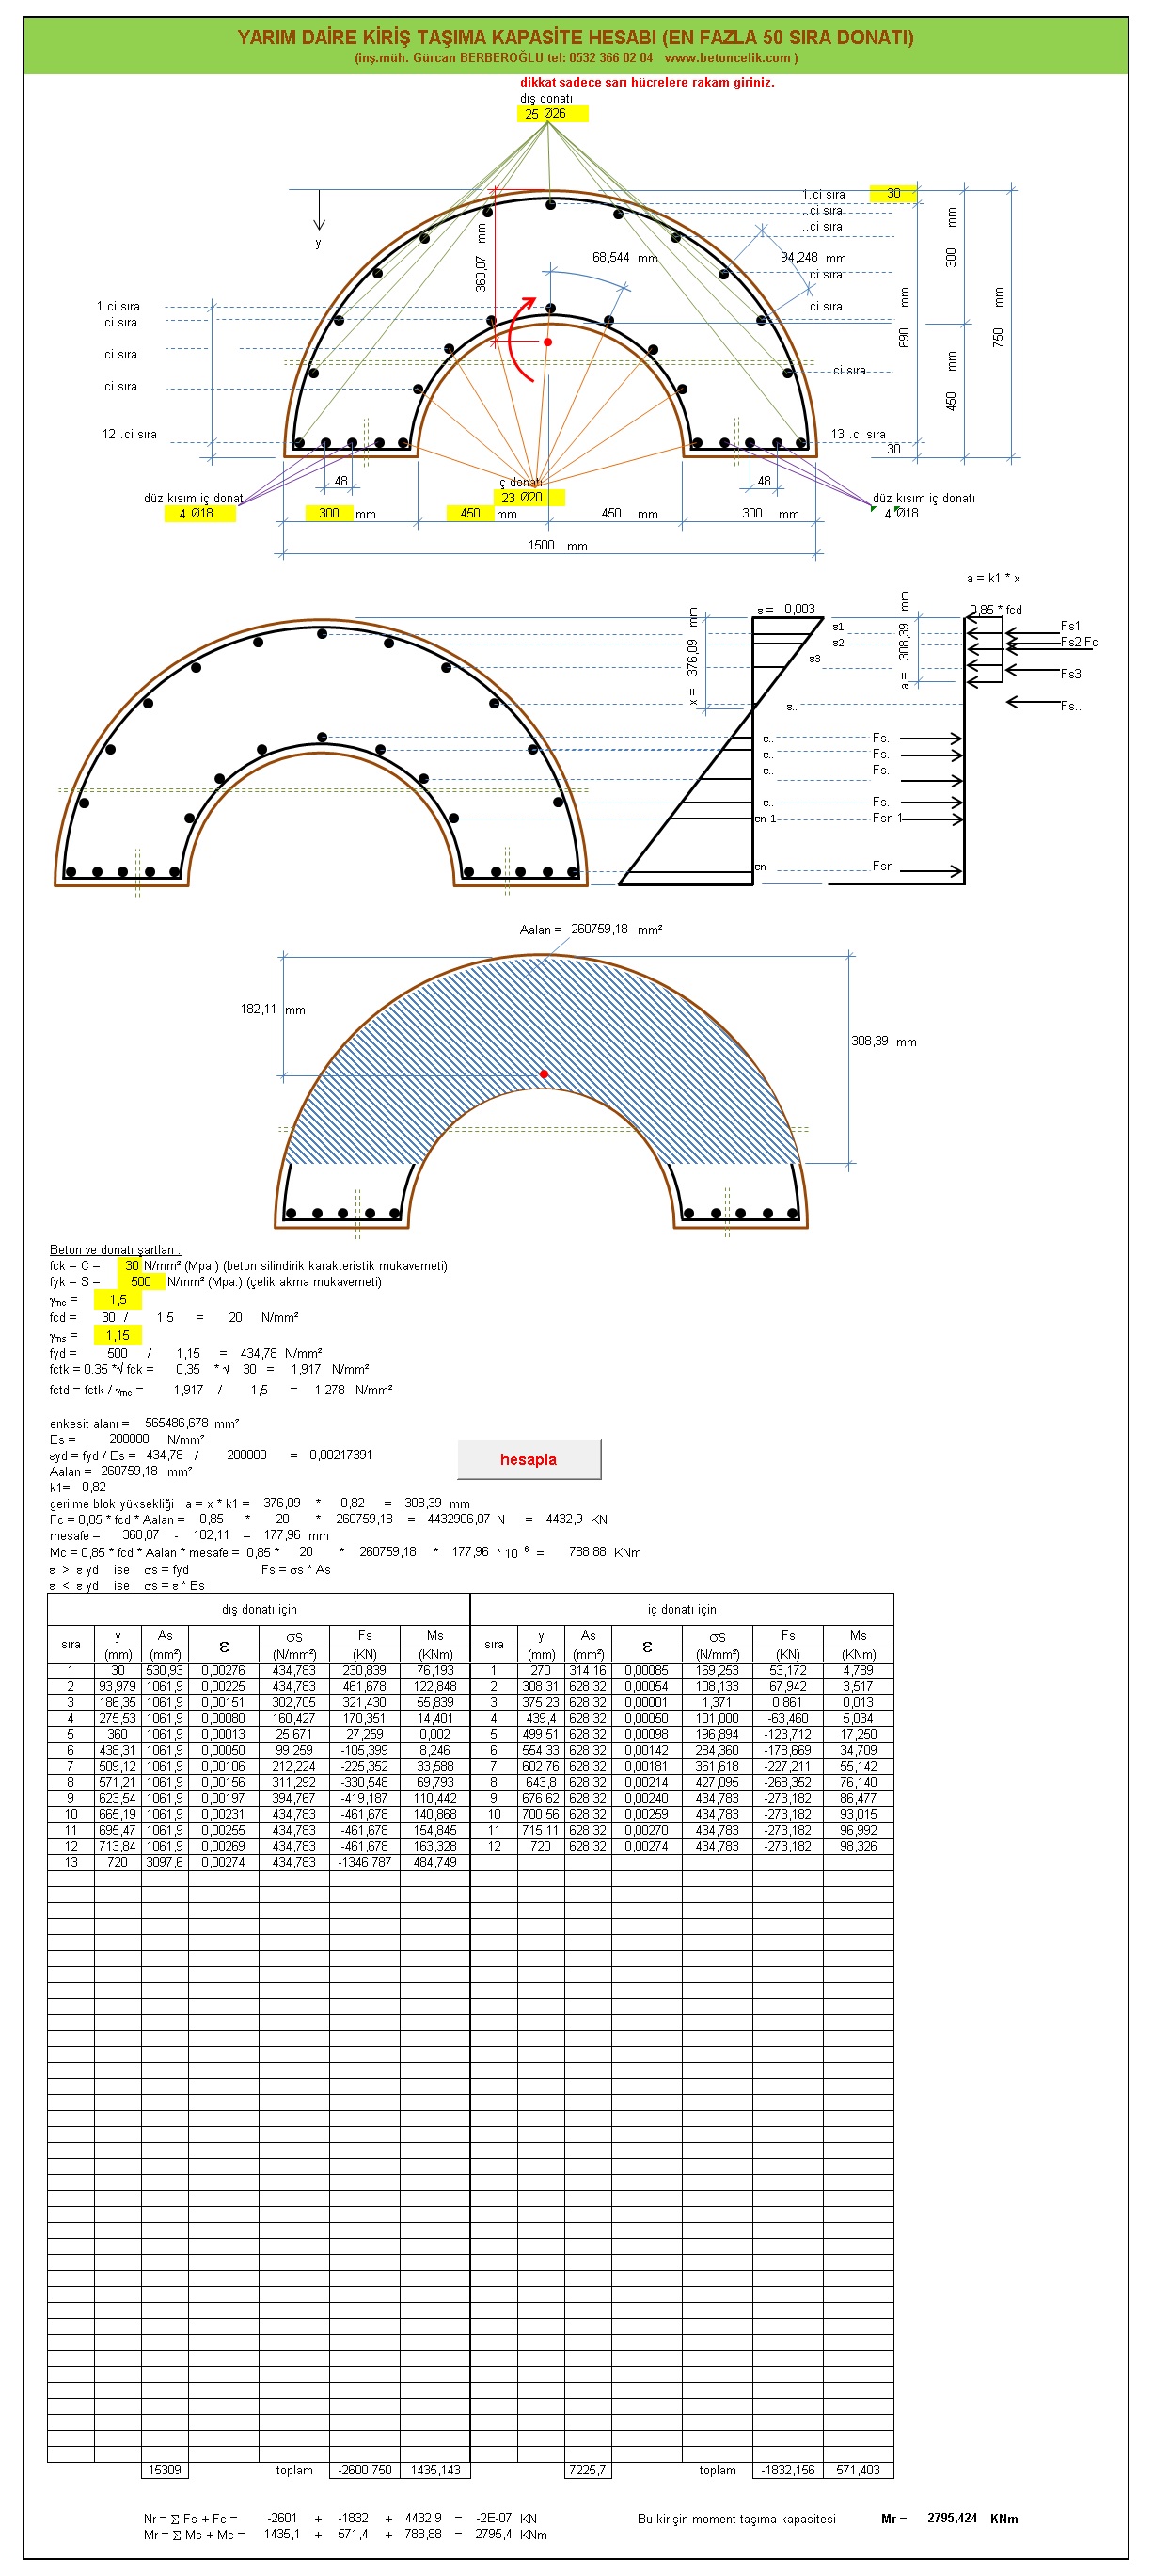Screen dimensions: 1153x2576
Task: Click the red curved moment arrow
Action: click(519, 339)
